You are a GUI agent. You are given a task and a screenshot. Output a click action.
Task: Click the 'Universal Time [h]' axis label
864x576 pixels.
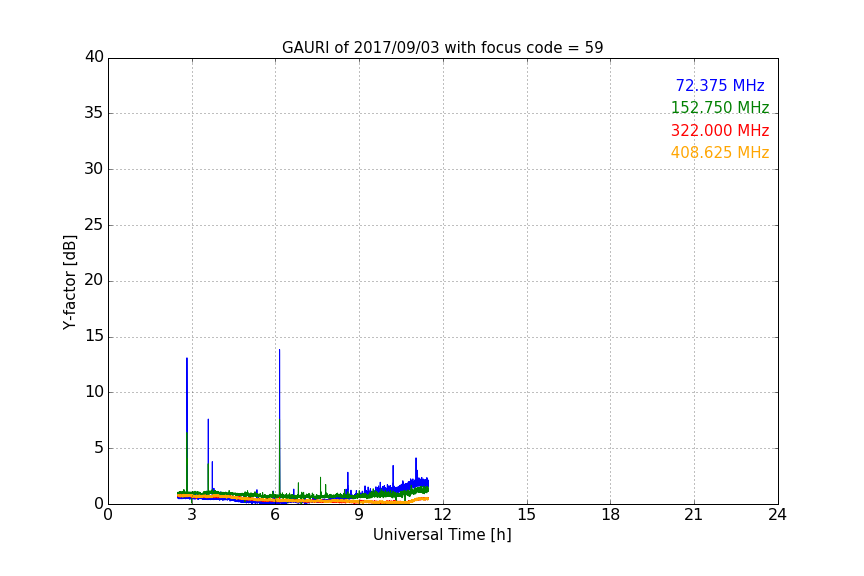[442, 535]
